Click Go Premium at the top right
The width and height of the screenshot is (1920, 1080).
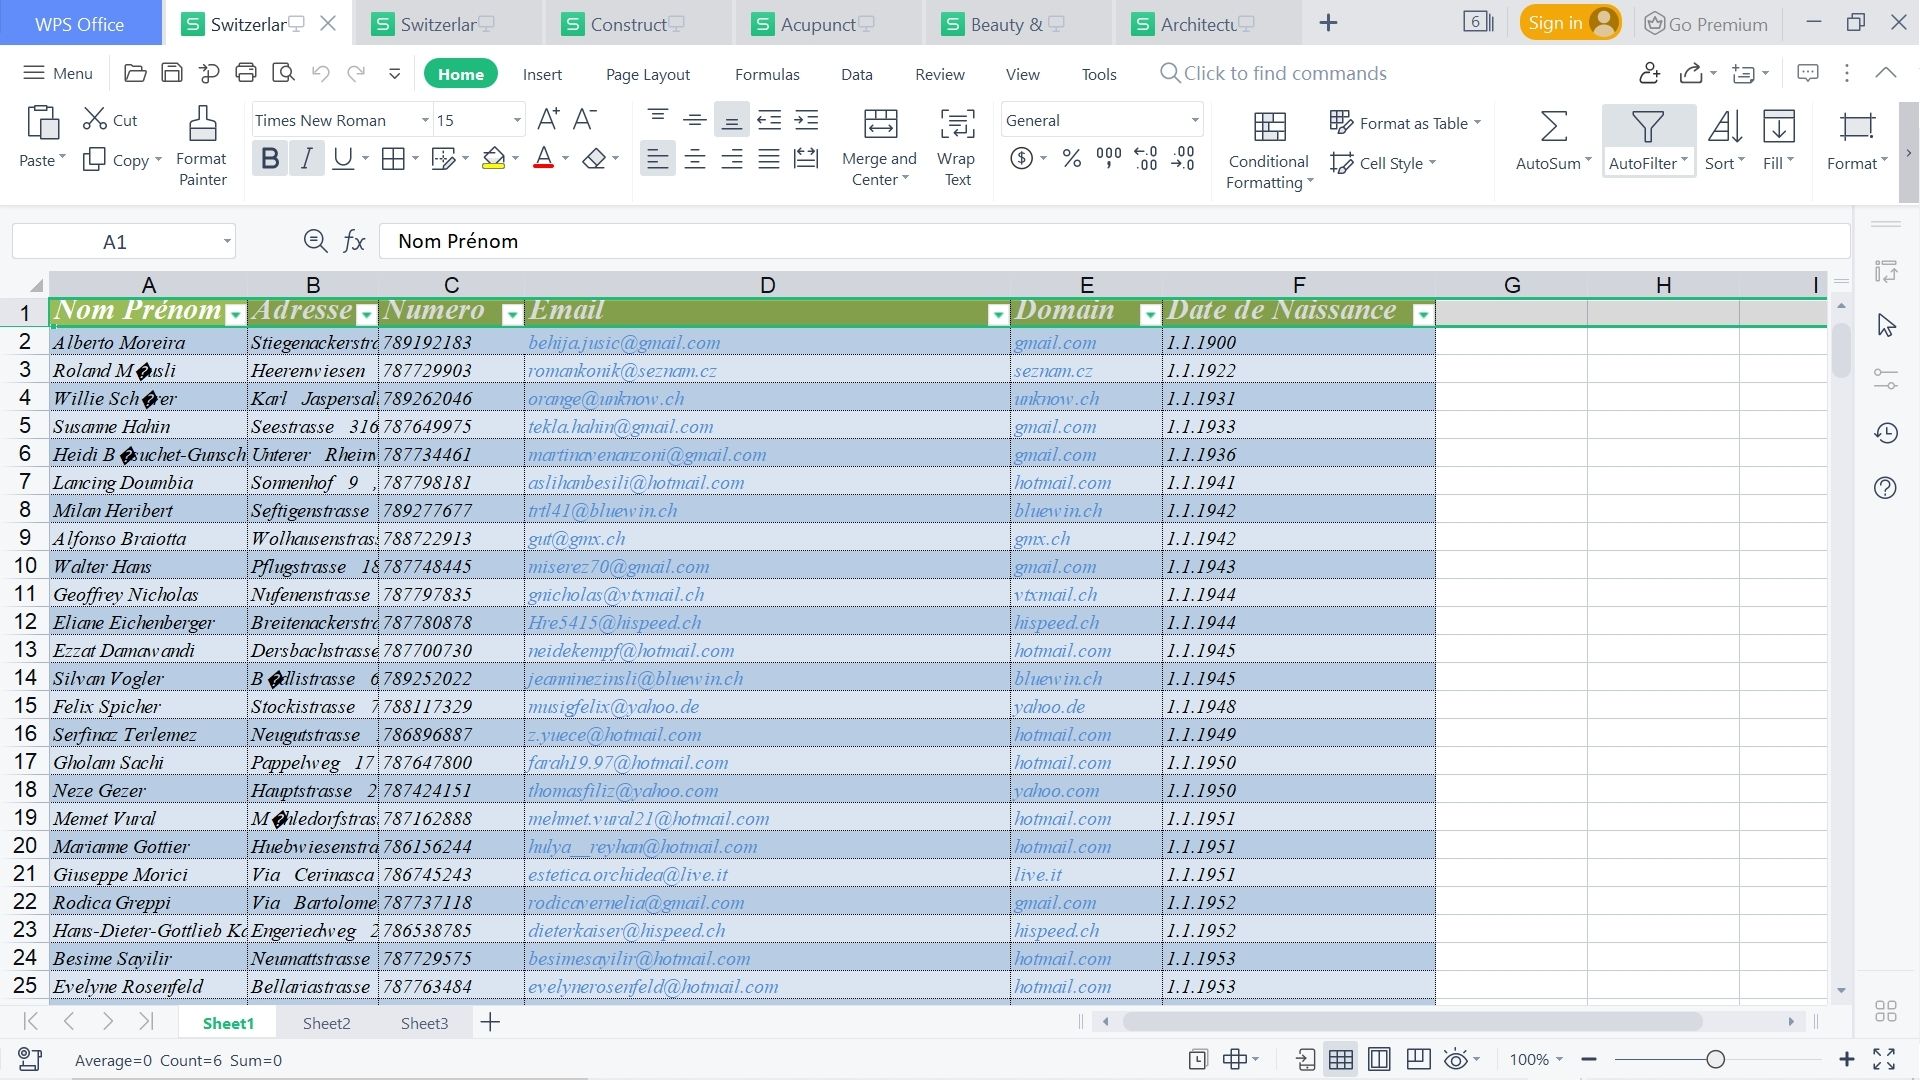coord(1705,23)
